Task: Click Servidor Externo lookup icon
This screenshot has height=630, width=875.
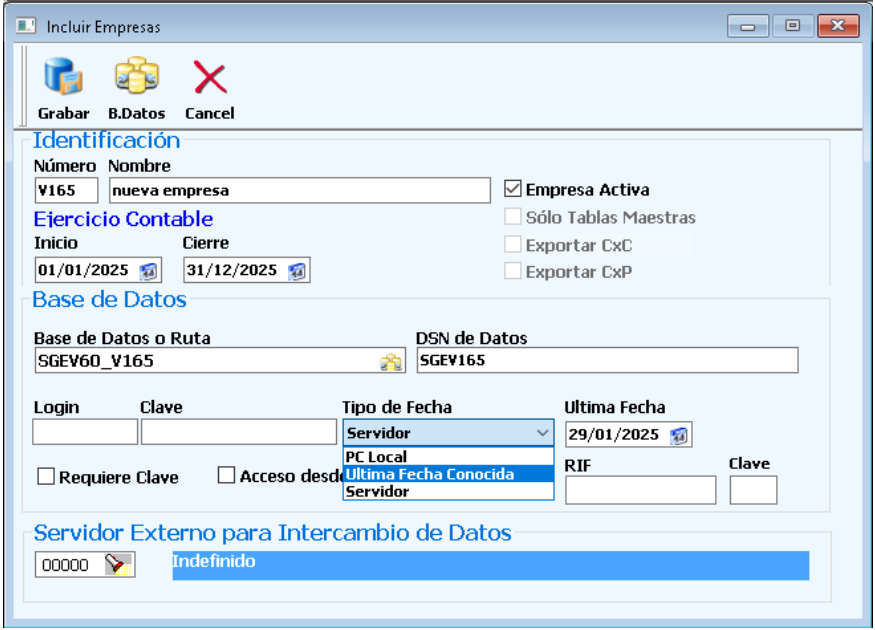Action: (118, 565)
